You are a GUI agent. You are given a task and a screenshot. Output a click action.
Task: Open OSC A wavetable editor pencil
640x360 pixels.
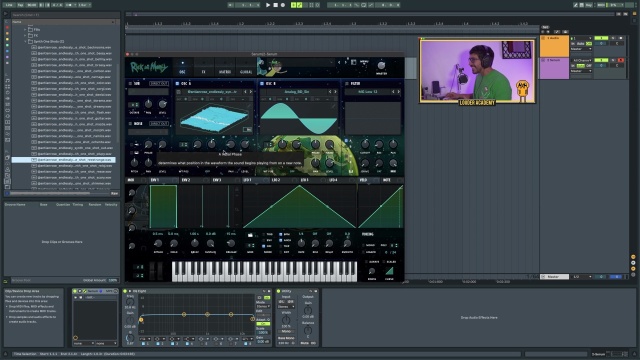point(248,106)
